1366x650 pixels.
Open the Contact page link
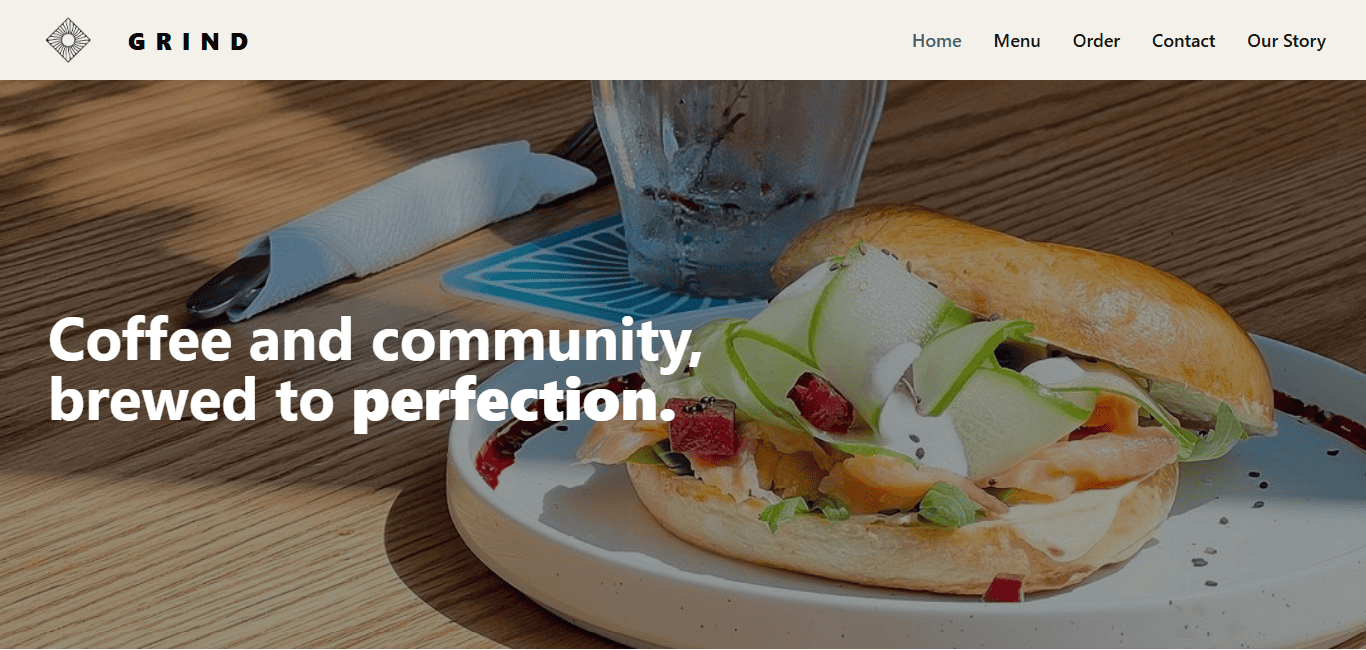(x=1183, y=41)
